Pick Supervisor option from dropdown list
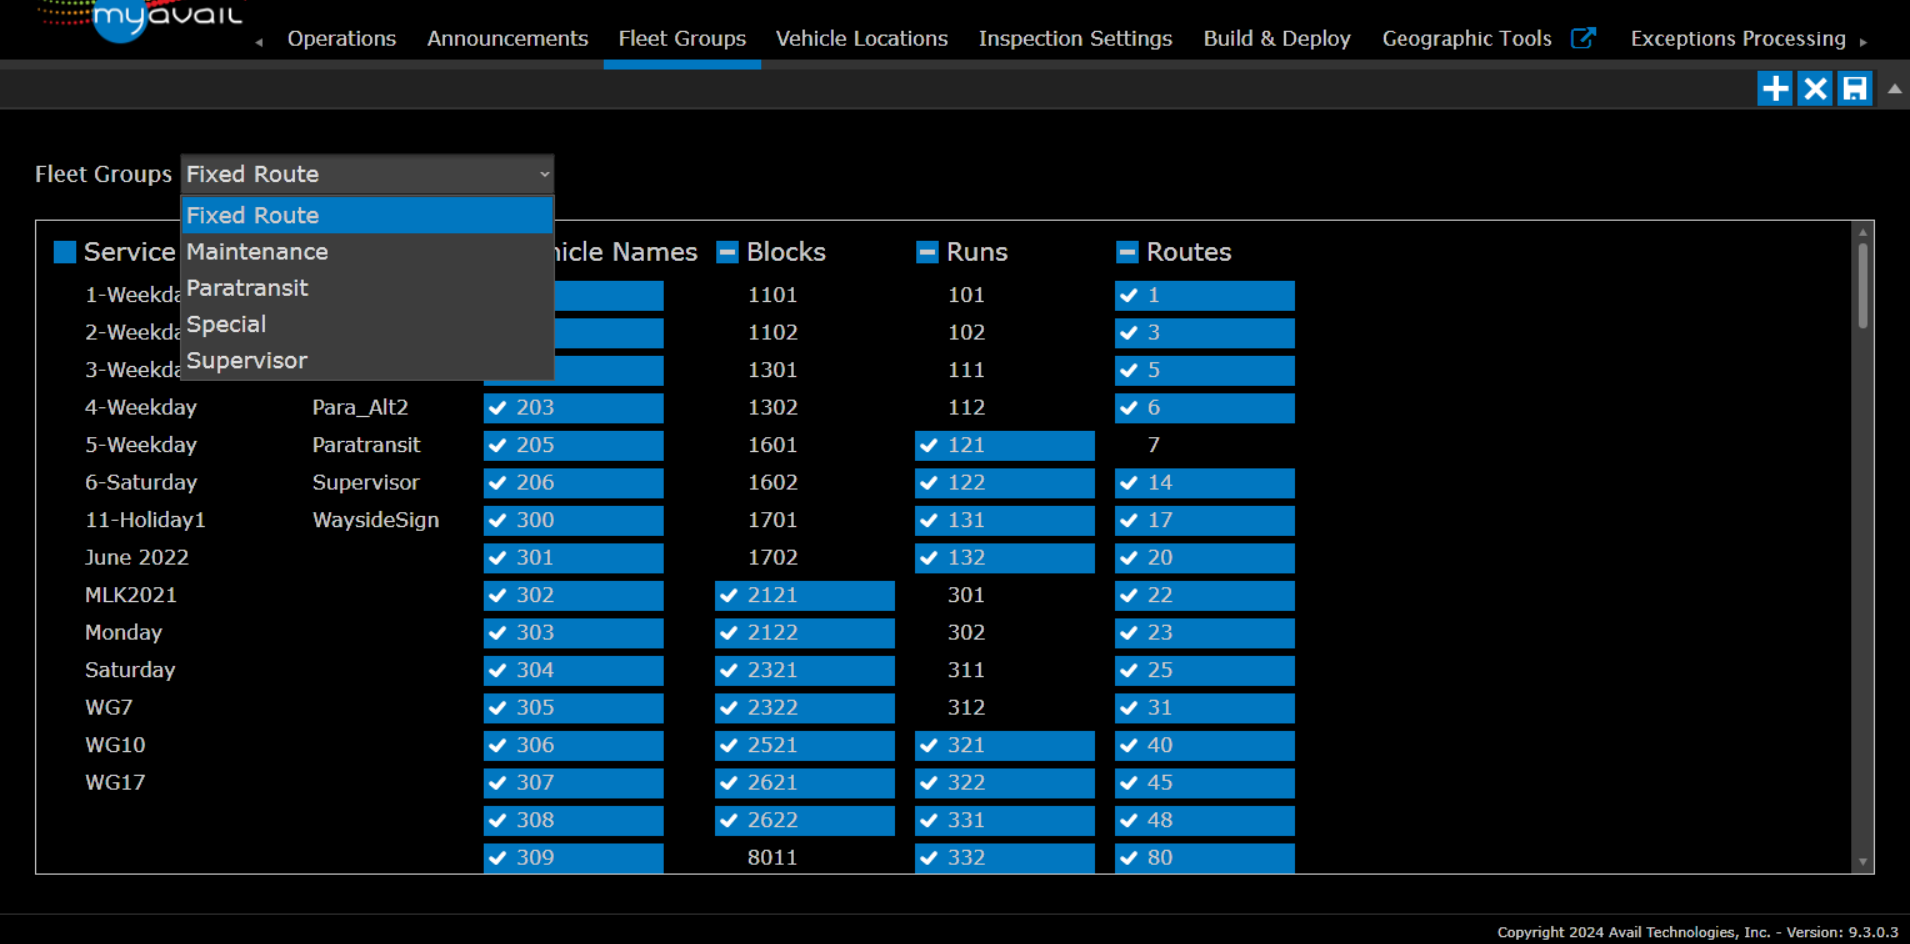1910x944 pixels. pos(247,361)
